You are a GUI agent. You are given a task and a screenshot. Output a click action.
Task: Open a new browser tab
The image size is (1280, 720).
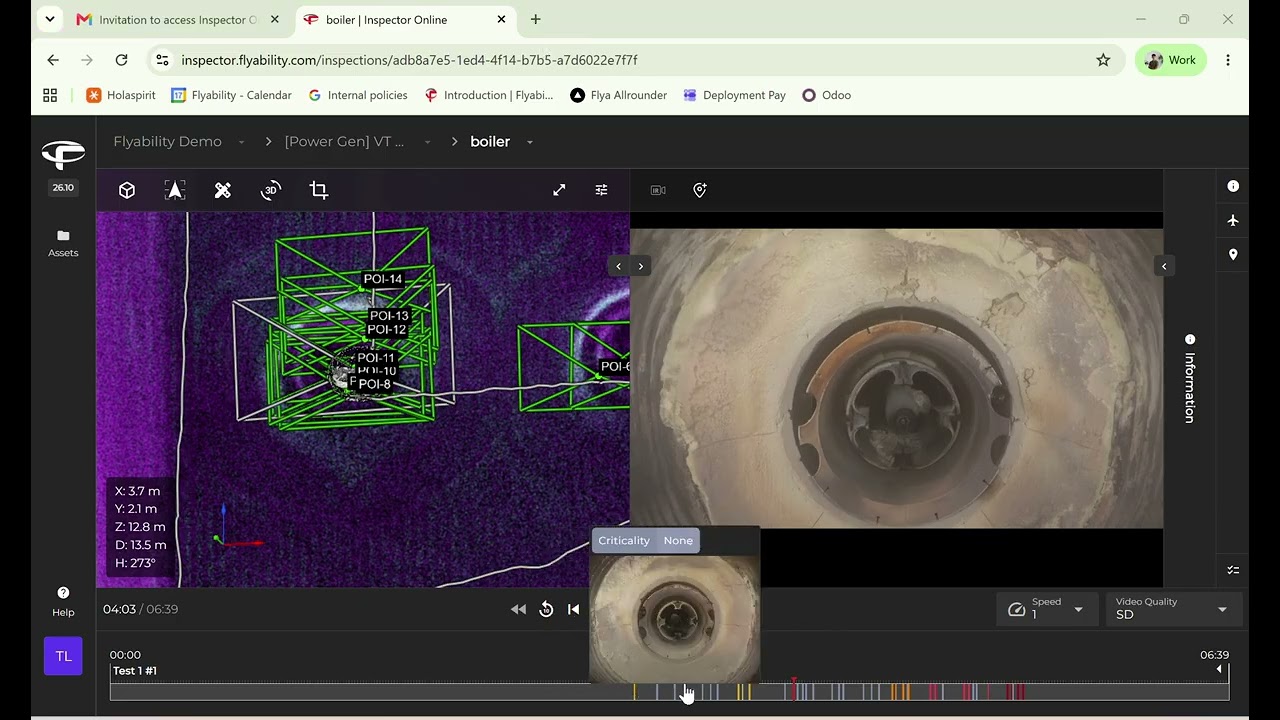pos(536,20)
